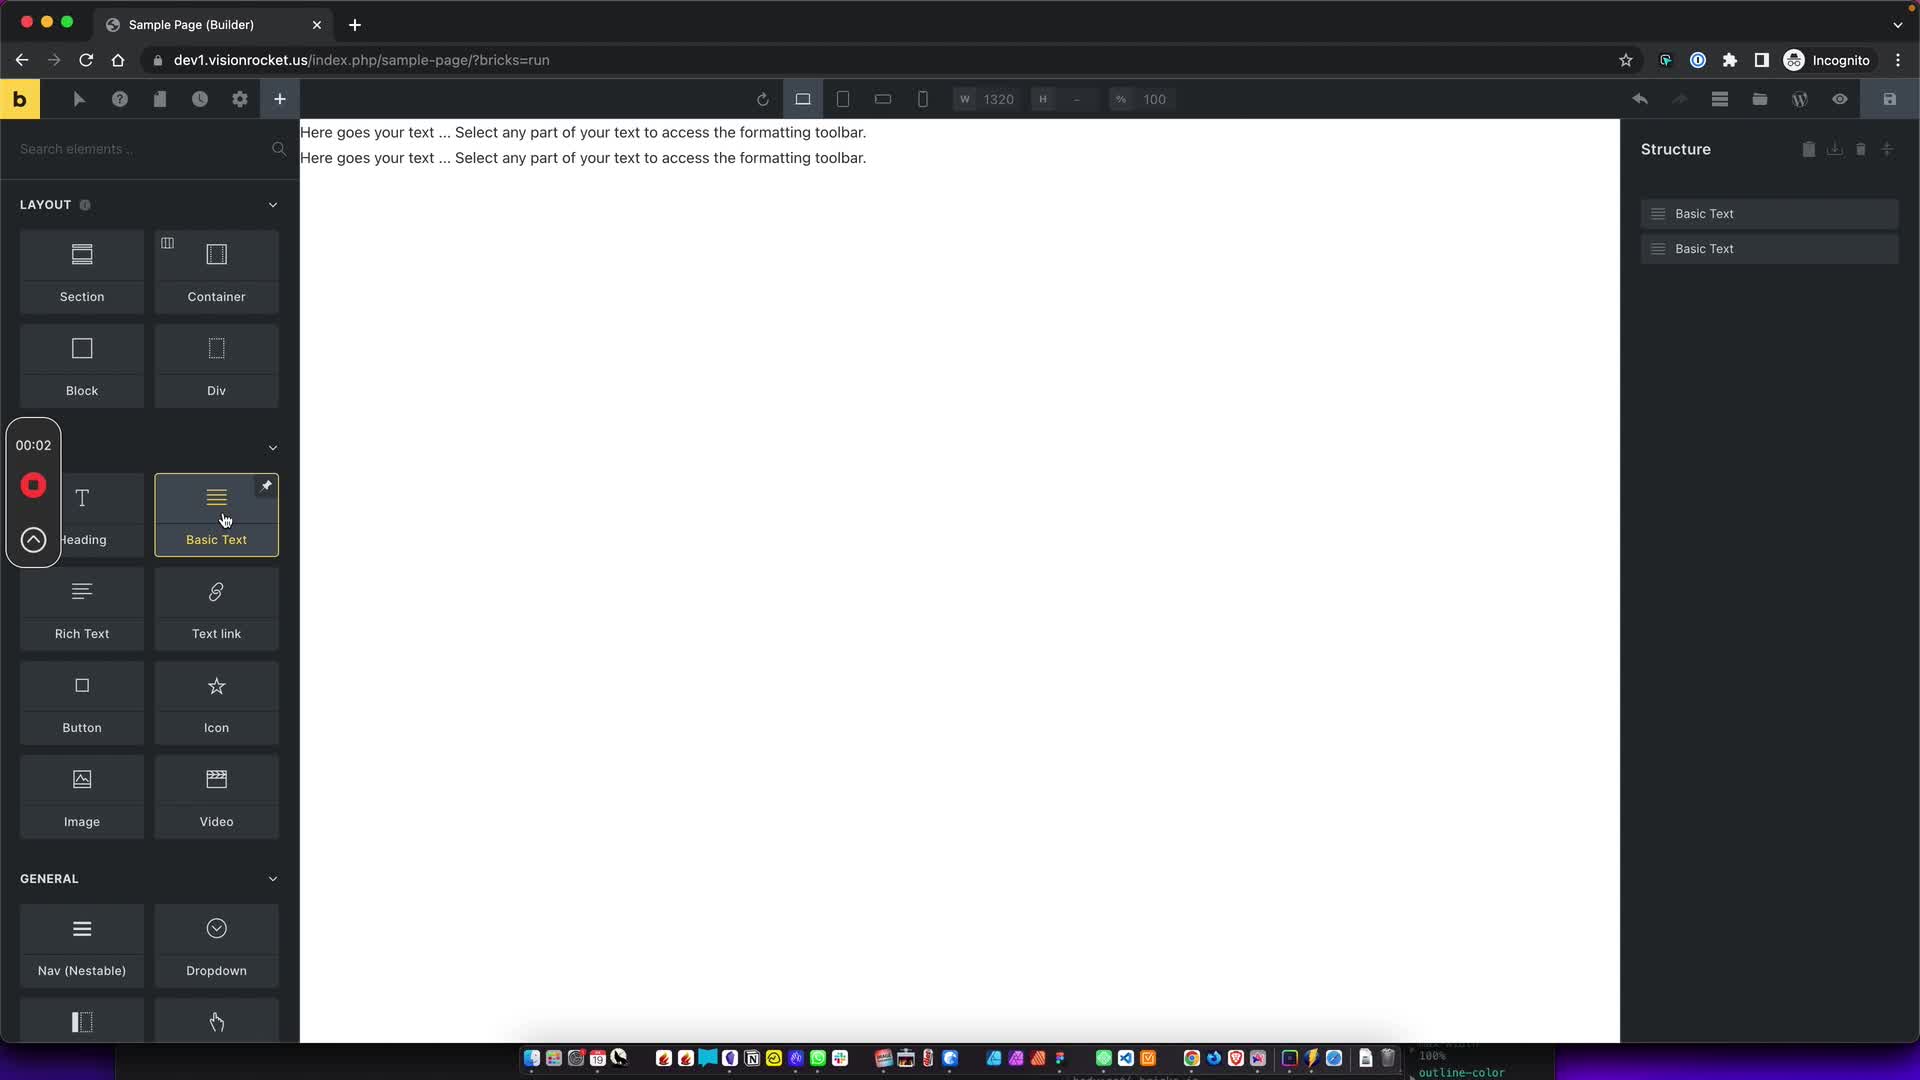Click the Search elements input field
Screen dimensions: 1920x1080
pyautogui.click(x=140, y=149)
